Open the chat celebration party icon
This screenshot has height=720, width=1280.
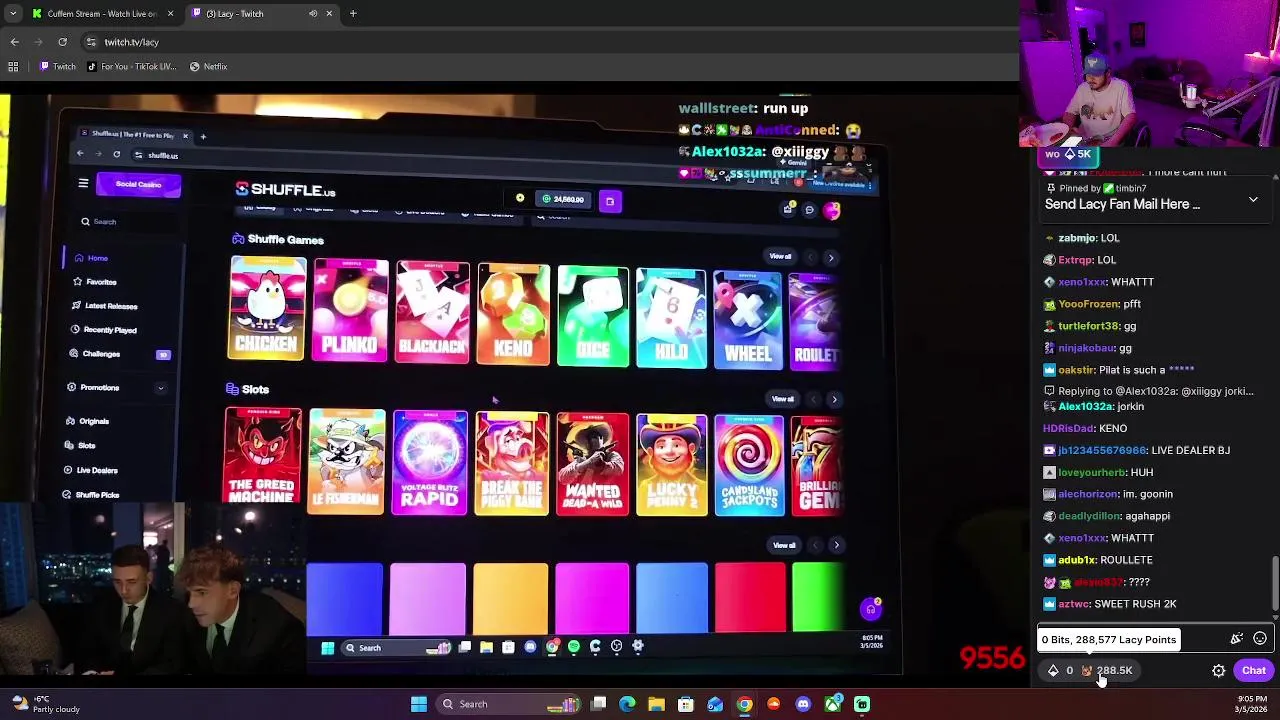(1236, 639)
